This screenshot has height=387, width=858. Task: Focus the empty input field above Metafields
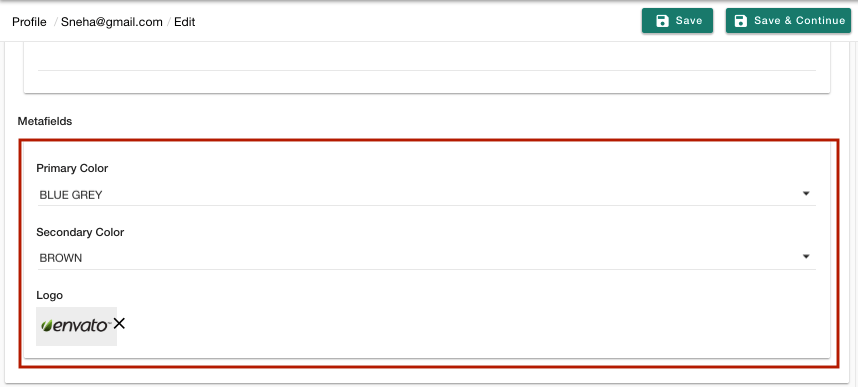tap(427, 59)
